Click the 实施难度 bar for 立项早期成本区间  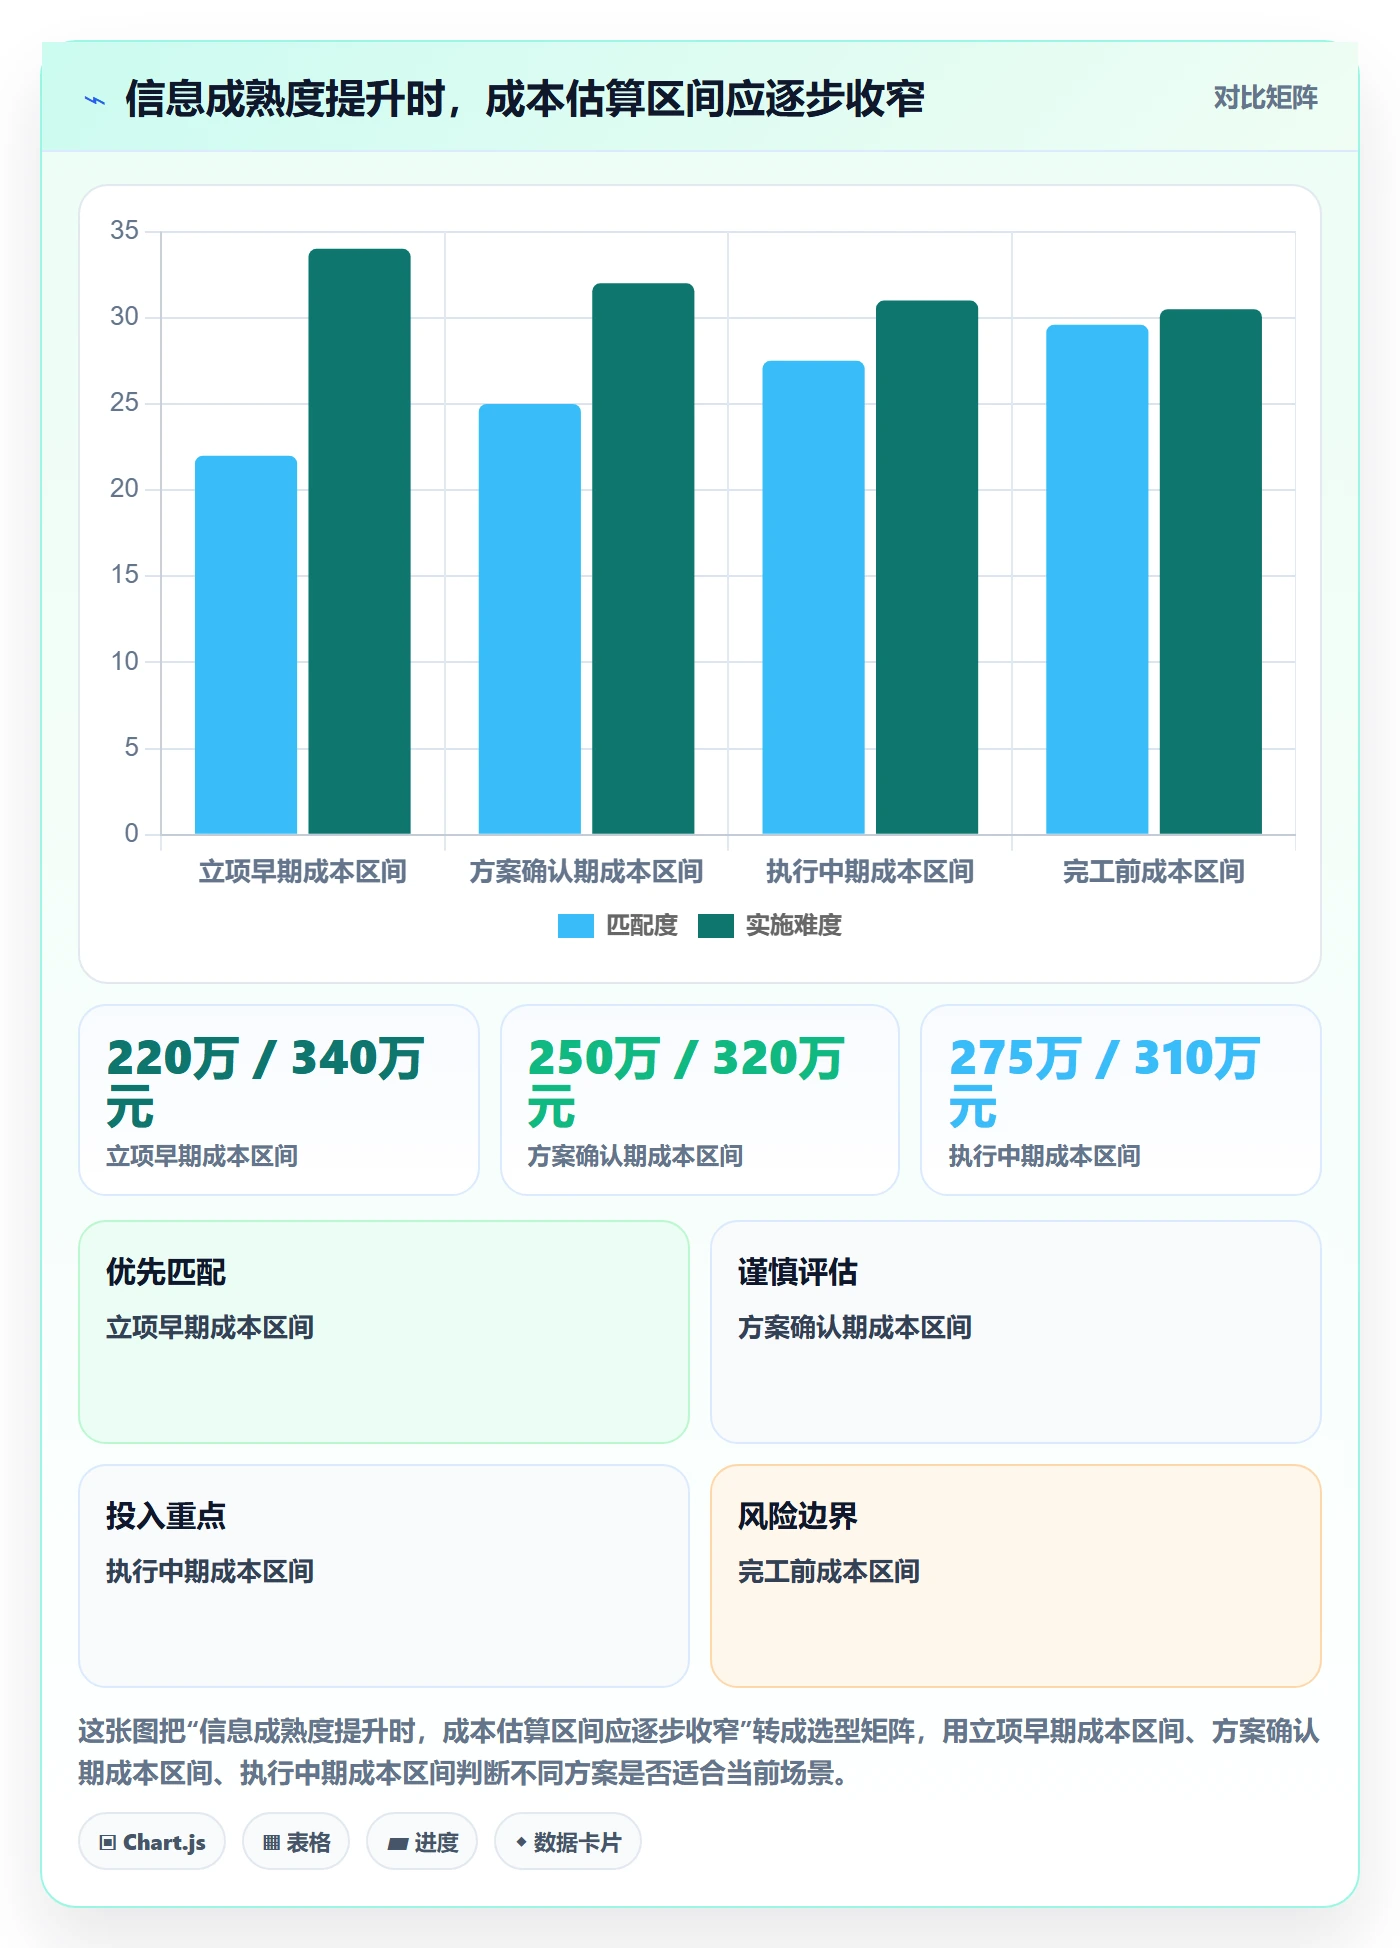click(360, 541)
